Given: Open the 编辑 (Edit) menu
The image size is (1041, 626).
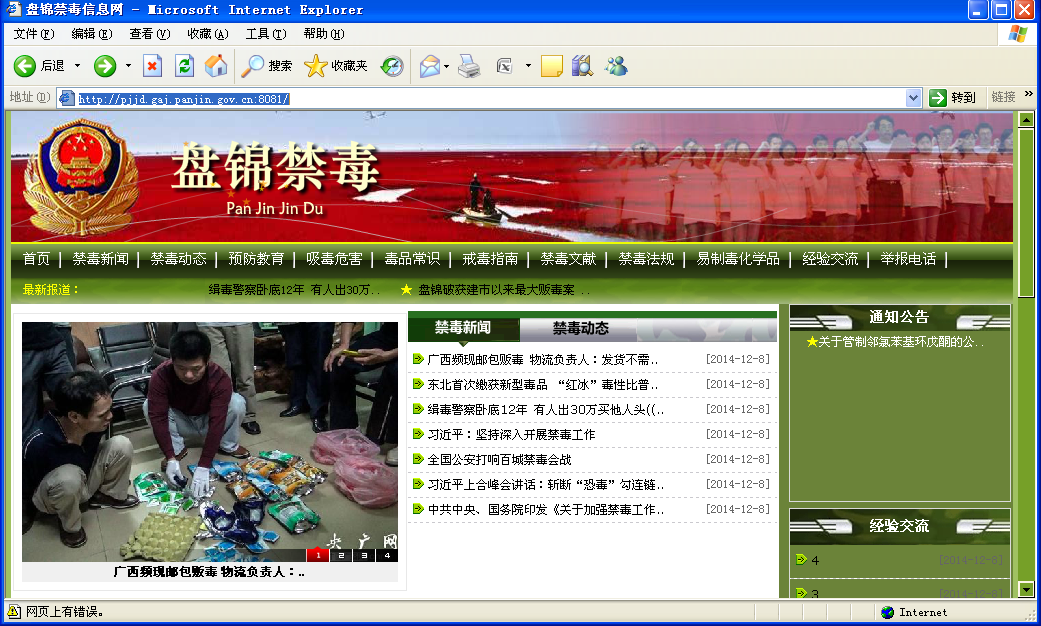Looking at the screenshot, I should (92, 34).
